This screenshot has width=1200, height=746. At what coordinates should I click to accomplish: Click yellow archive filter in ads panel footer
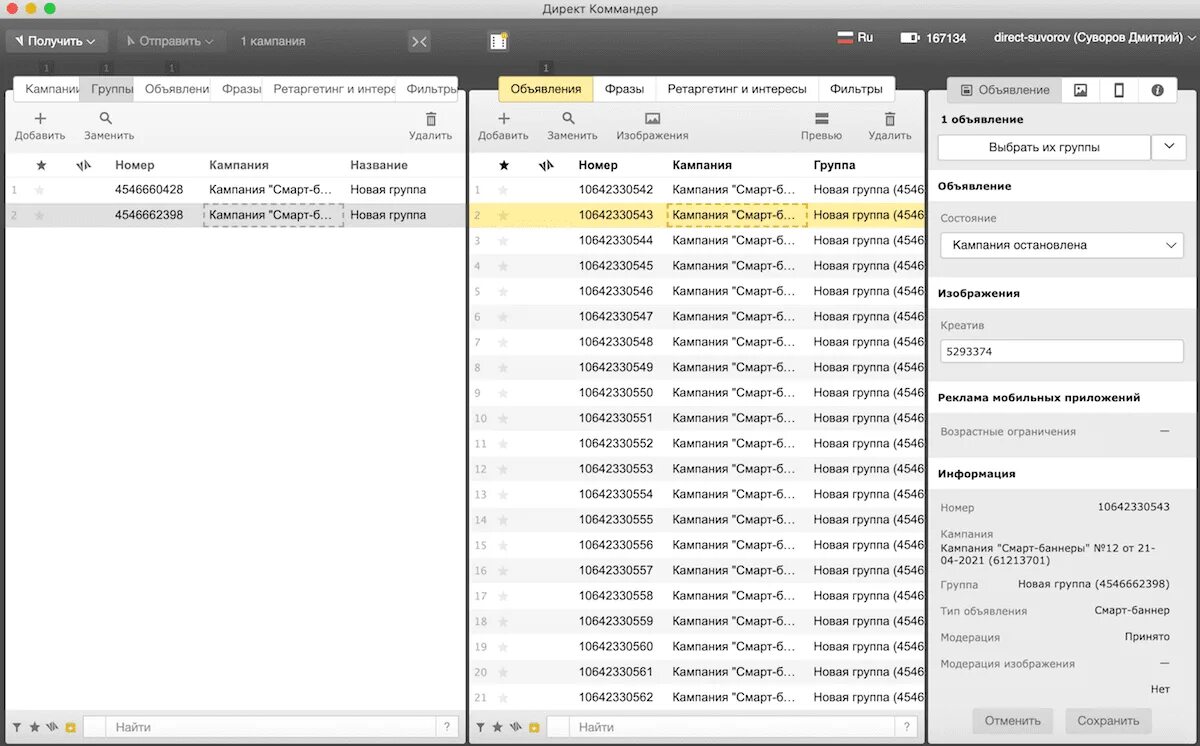(533, 728)
